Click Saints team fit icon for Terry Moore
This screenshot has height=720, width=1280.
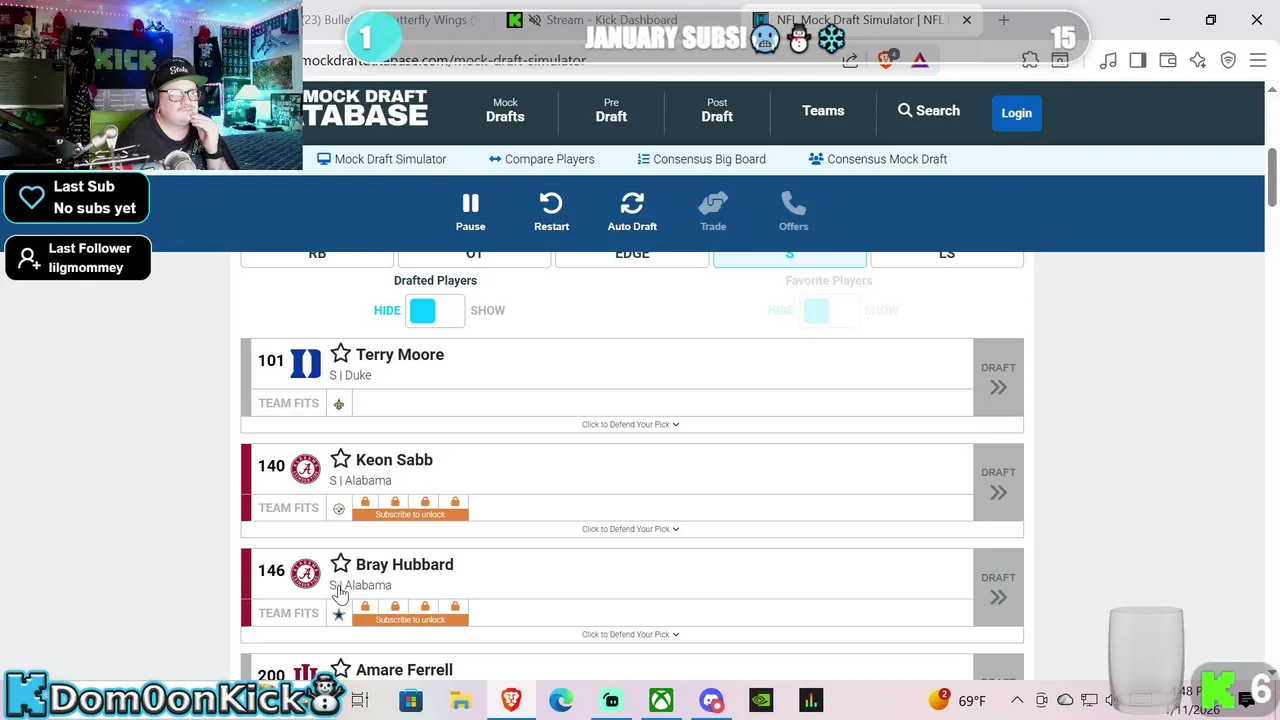click(339, 404)
